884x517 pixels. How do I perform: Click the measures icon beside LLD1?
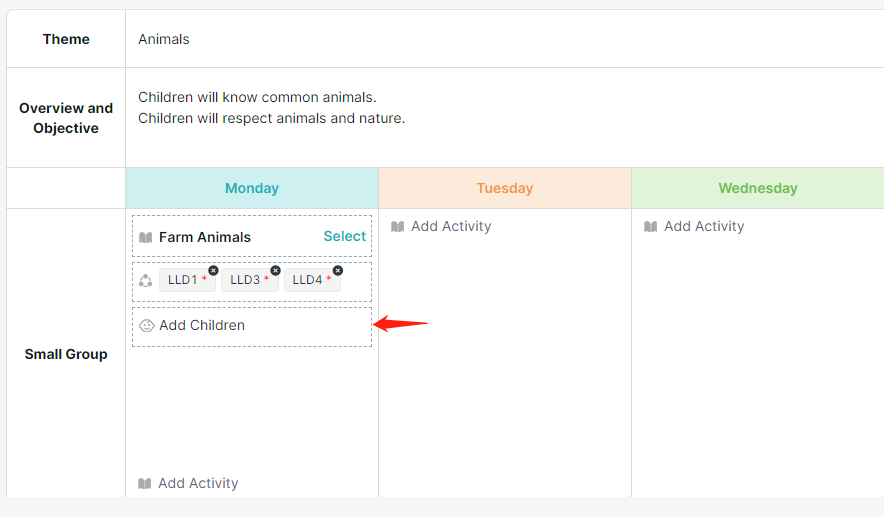click(x=145, y=280)
